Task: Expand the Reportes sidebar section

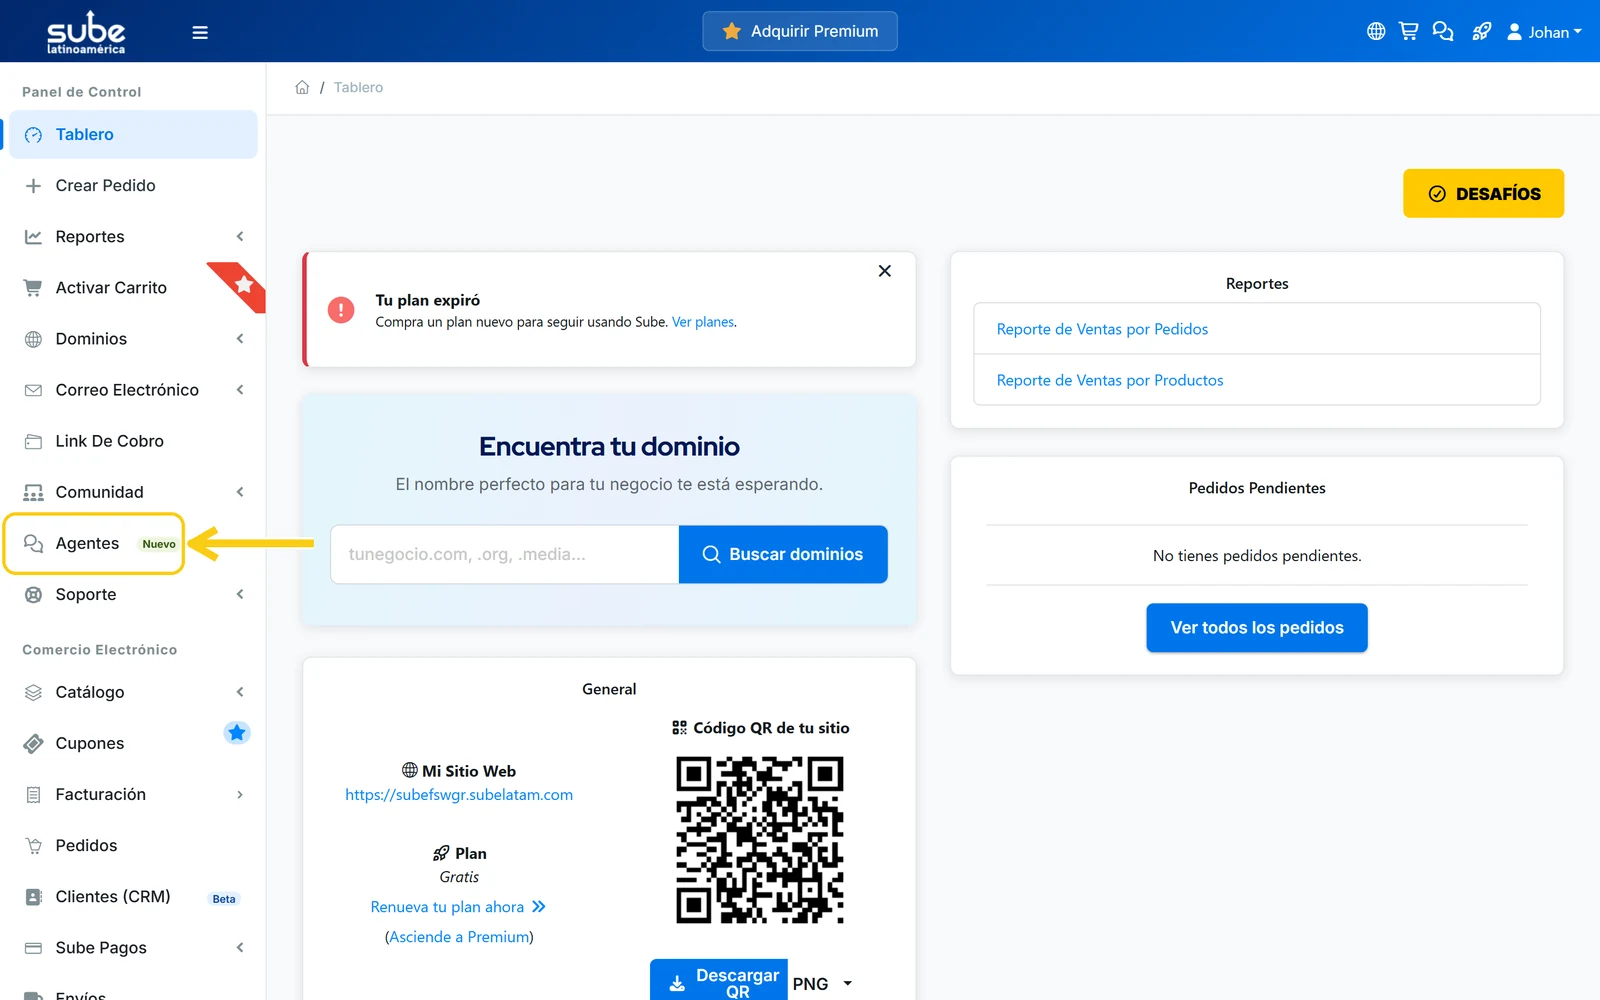Action: (133, 236)
